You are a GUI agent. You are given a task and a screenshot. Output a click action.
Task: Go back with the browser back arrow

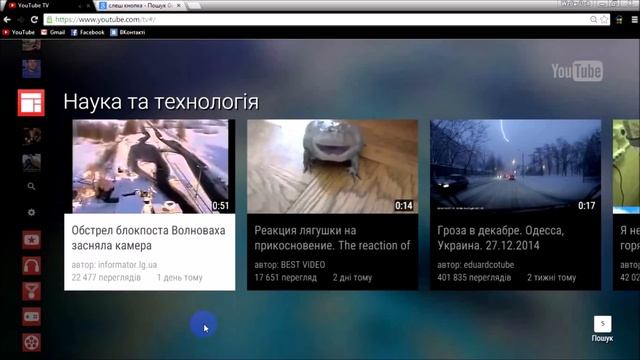[7, 19]
